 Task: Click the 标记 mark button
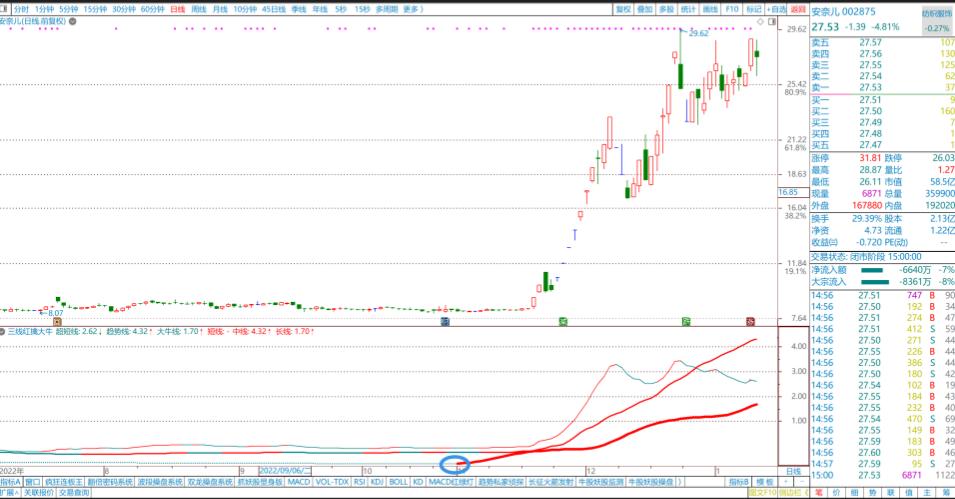coord(754,9)
